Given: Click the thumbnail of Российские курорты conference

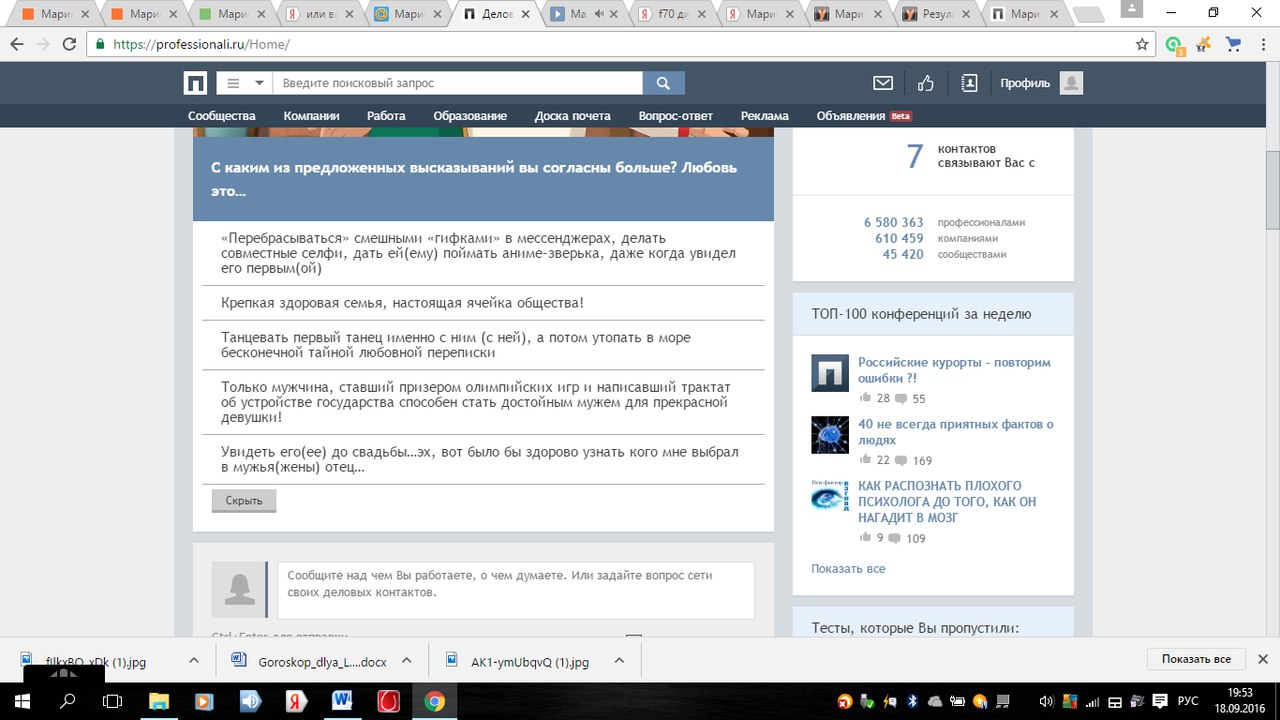Looking at the screenshot, I should (830, 373).
